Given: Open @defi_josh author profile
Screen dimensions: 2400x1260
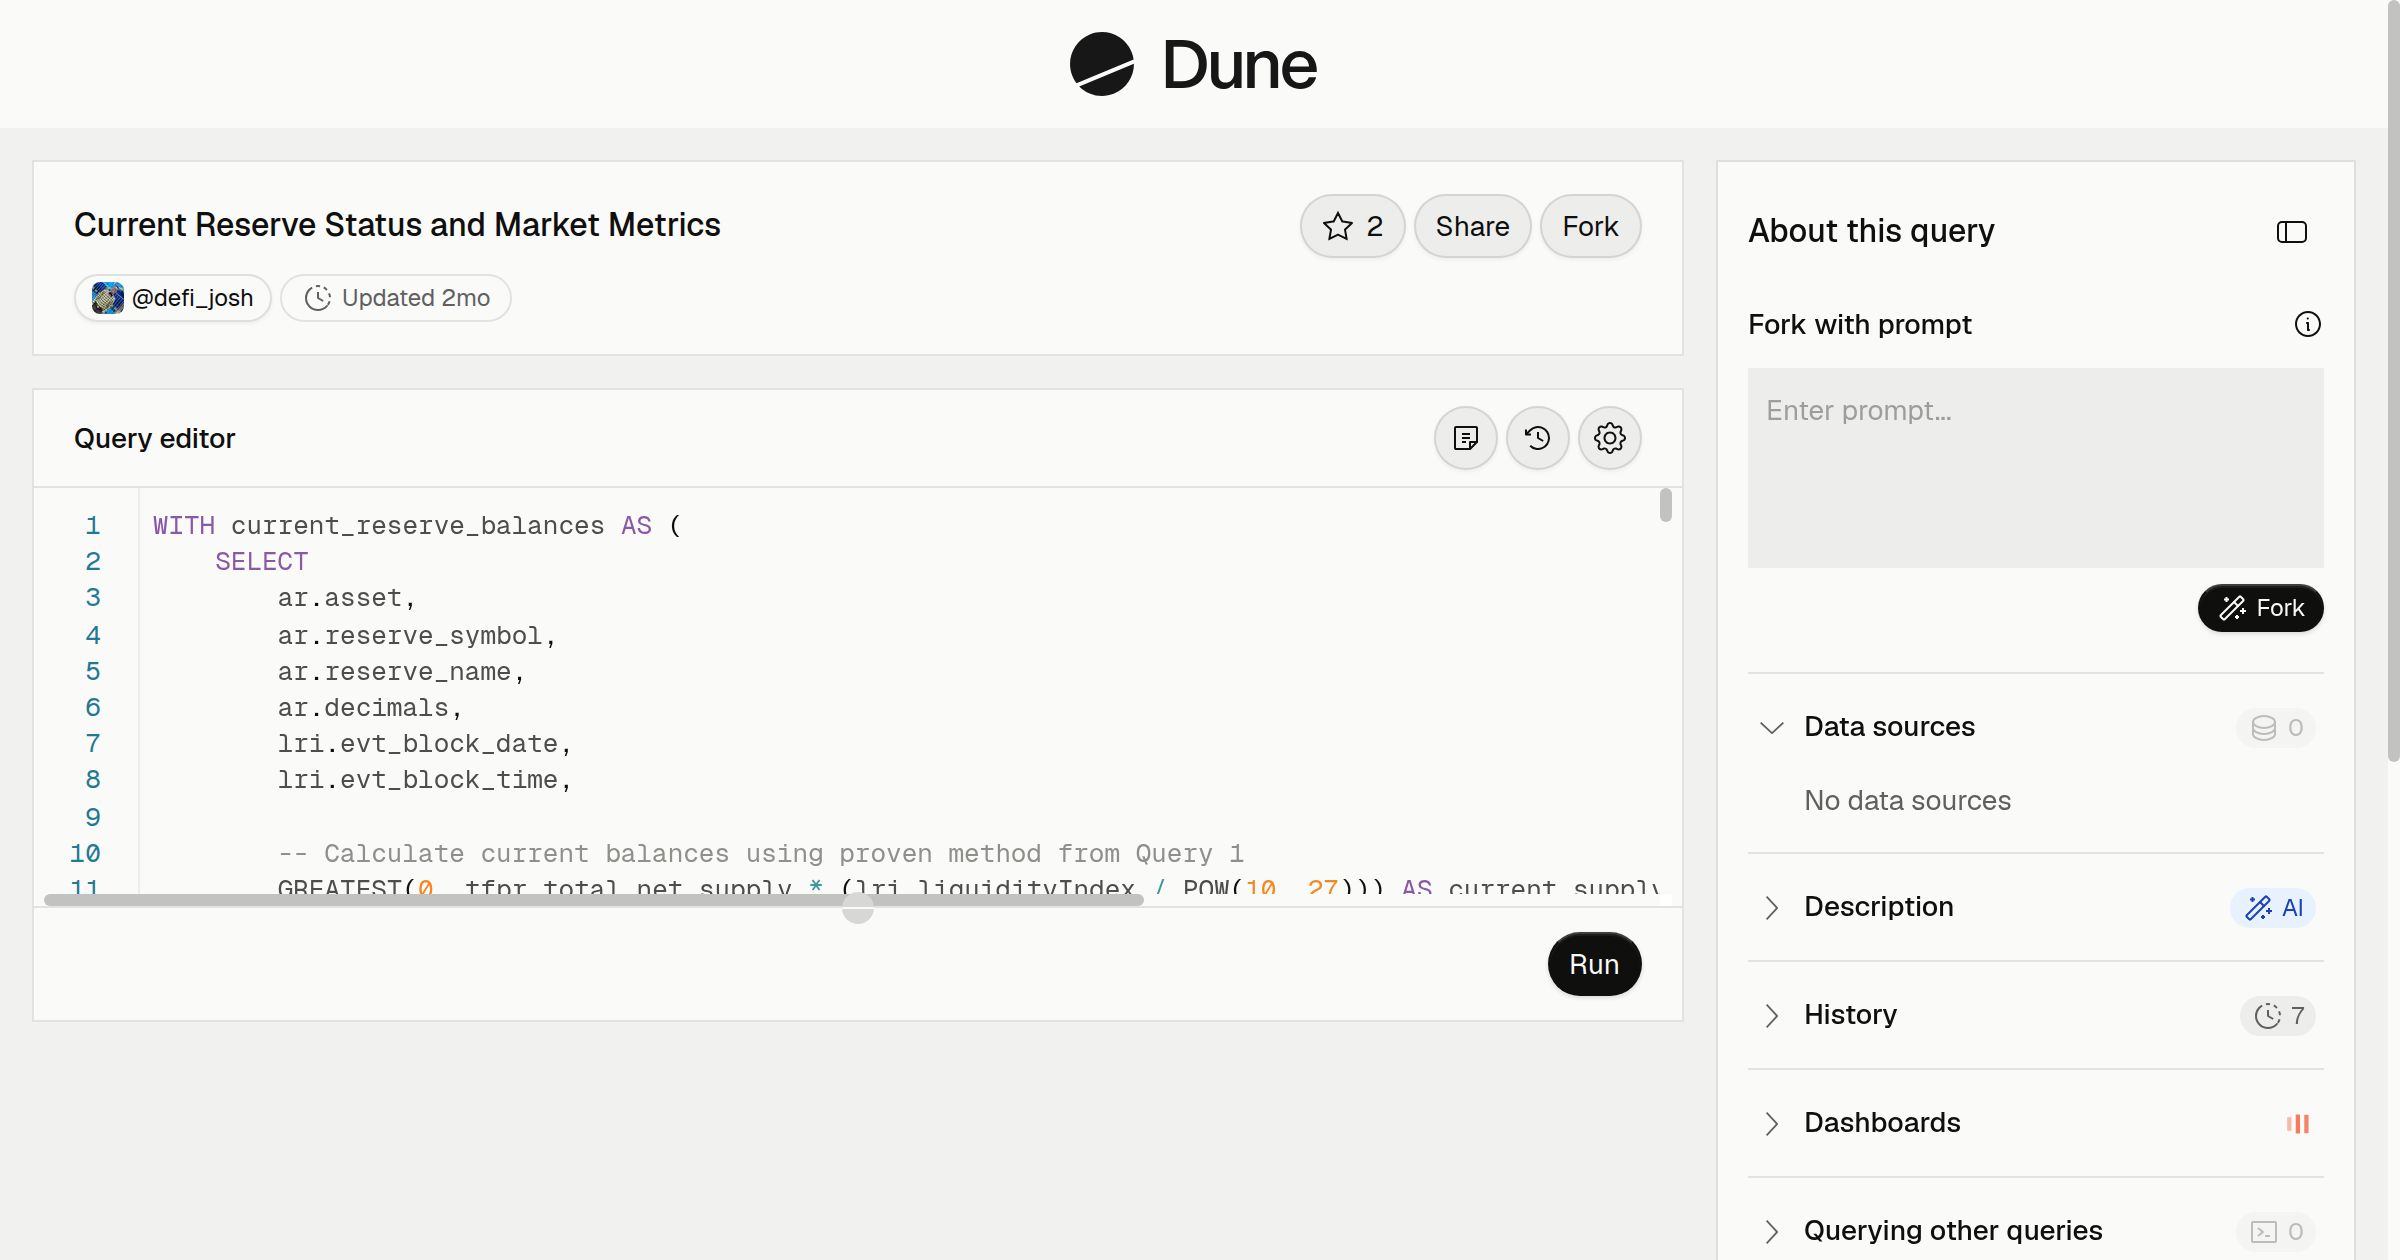Looking at the screenshot, I should (x=173, y=298).
